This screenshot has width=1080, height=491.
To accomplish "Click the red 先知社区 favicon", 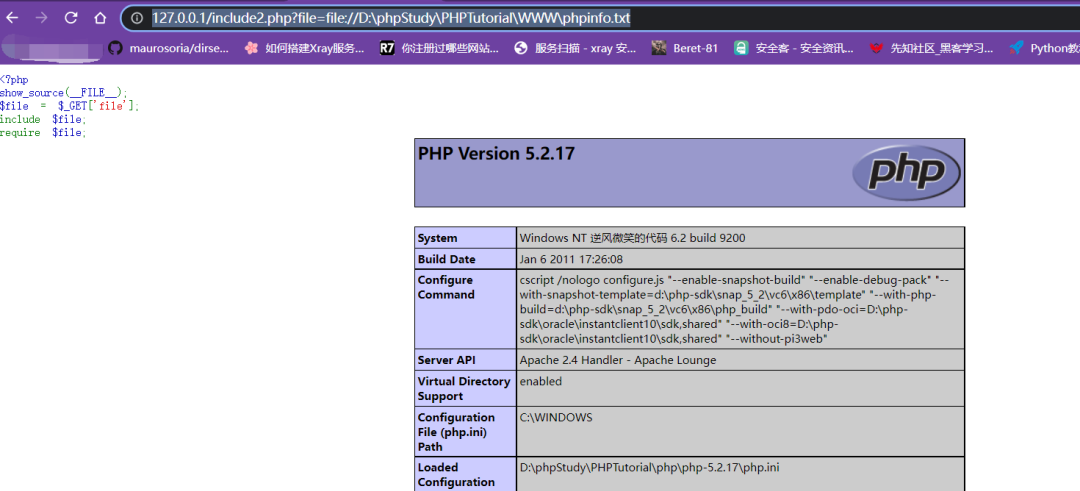I will [x=876, y=48].
